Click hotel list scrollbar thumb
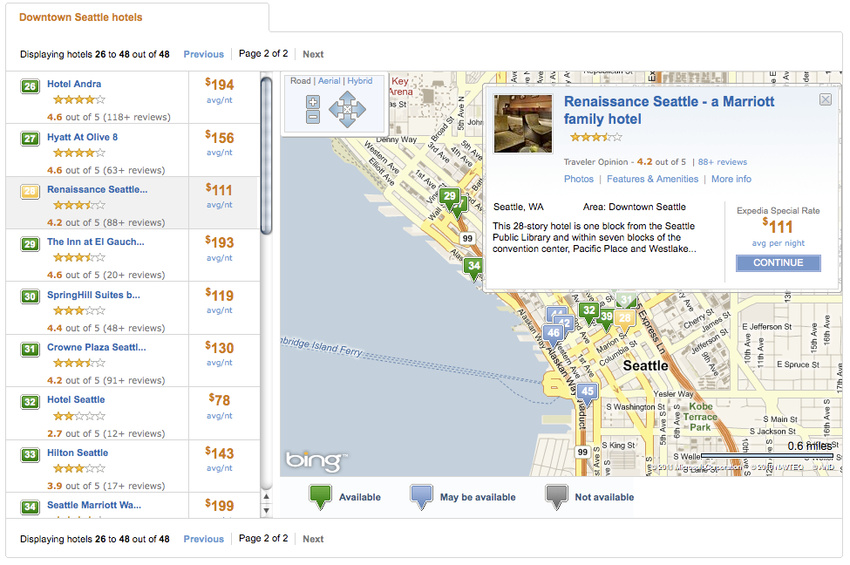Viewport: 850px width, 565px height. (266, 156)
